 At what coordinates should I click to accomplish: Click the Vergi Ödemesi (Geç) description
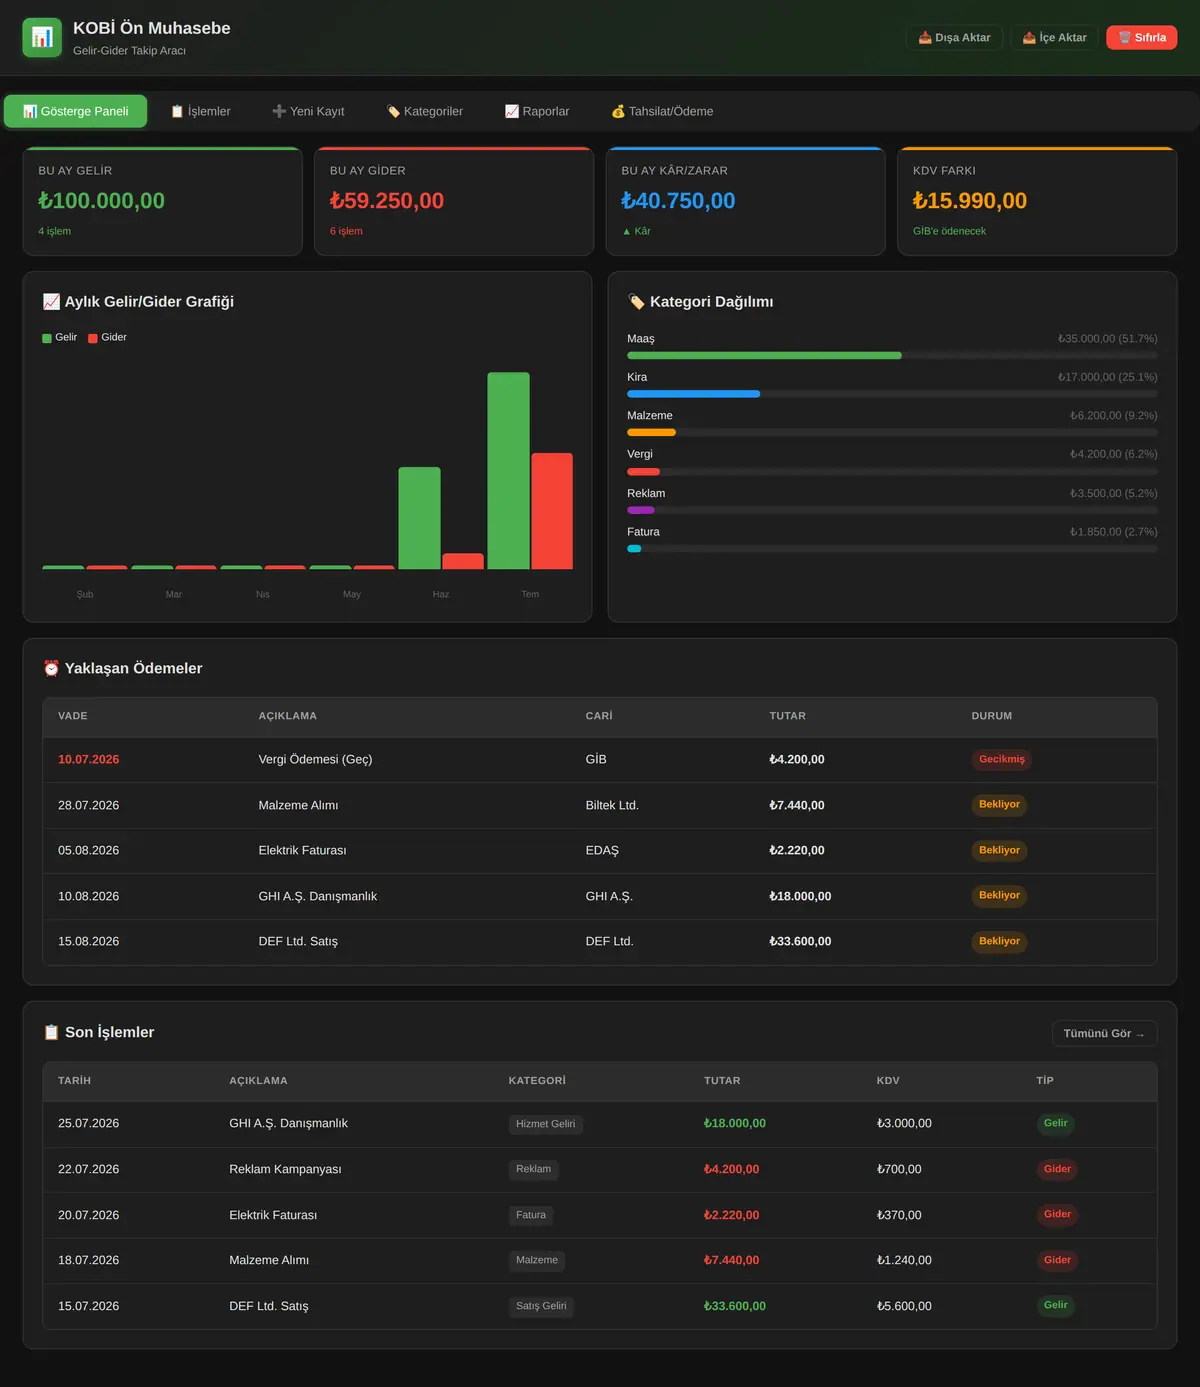click(315, 760)
